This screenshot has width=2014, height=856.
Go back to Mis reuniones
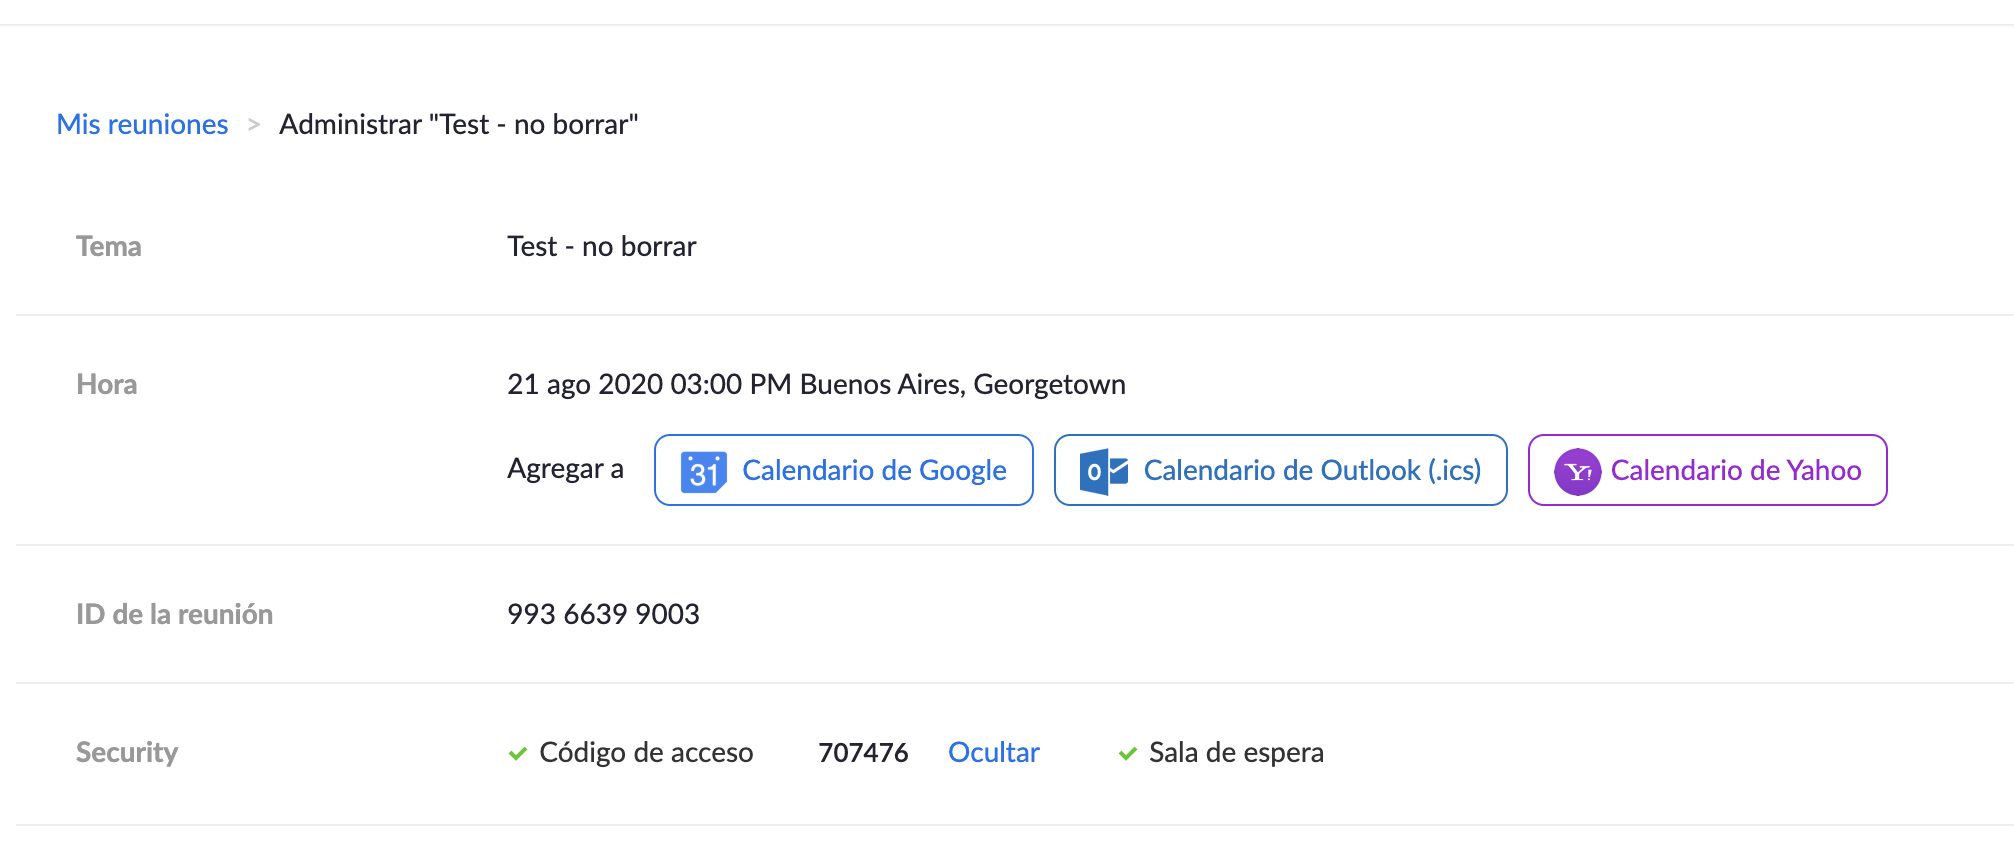(142, 124)
